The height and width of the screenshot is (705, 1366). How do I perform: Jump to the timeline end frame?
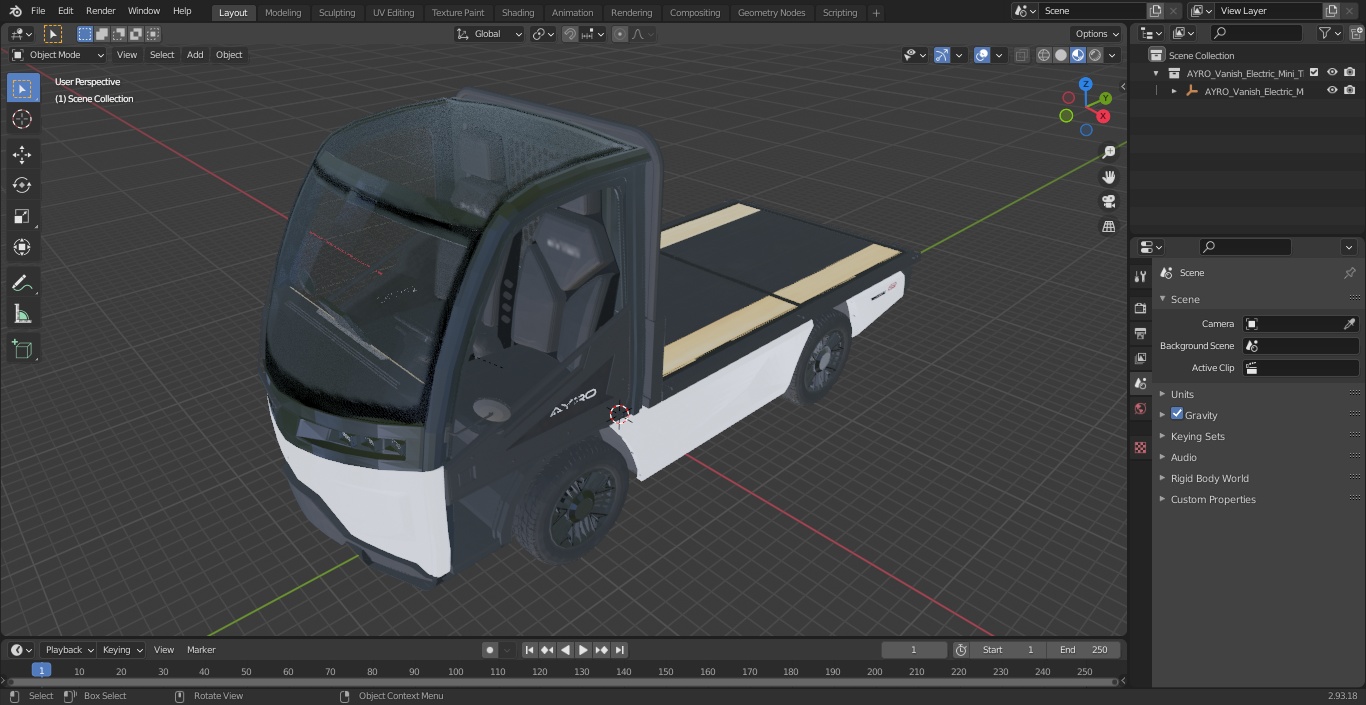(620, 650)
